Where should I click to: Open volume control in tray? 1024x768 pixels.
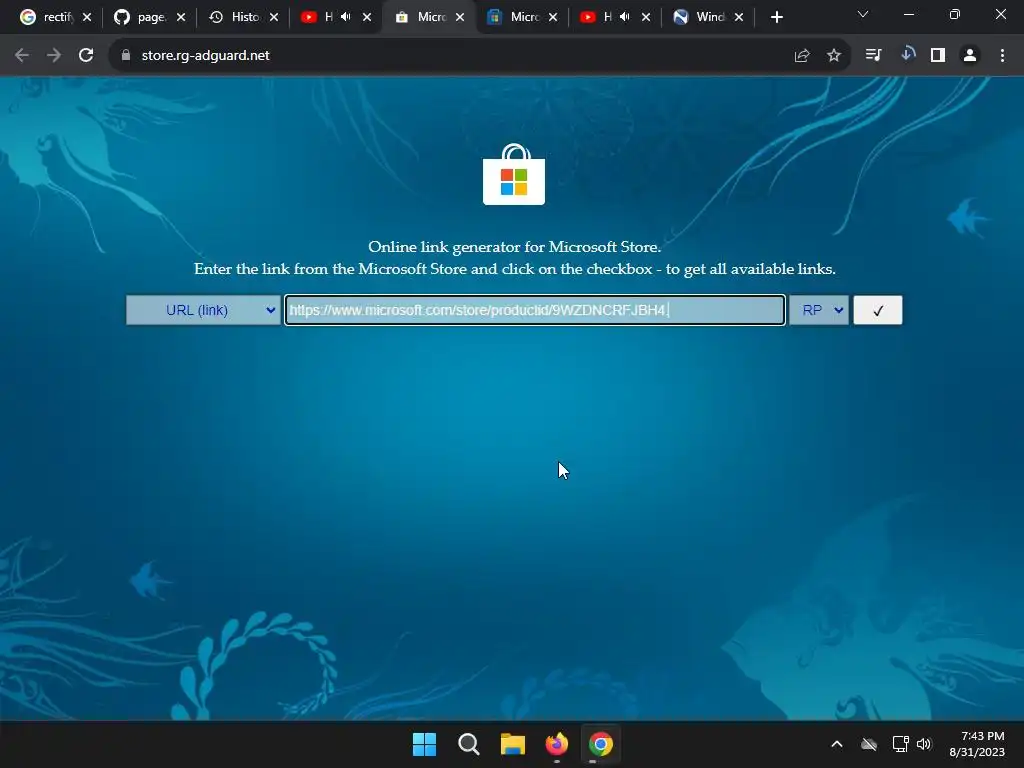coord(924,744)
